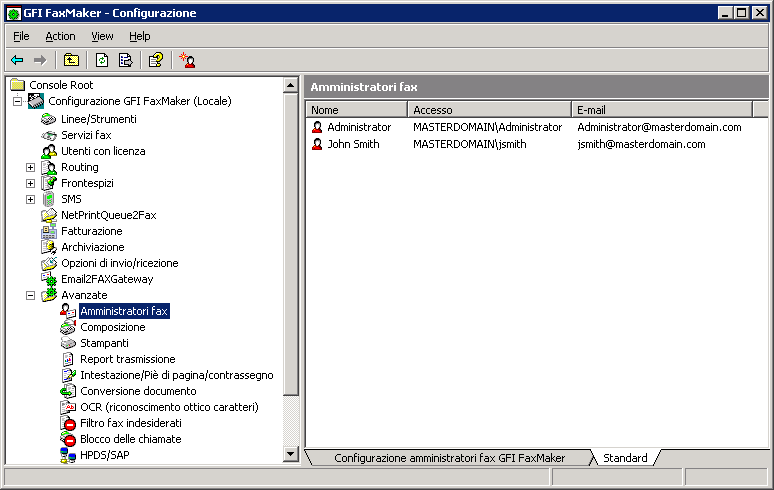Click the Fatturazione node icon

tap(48, 231)
